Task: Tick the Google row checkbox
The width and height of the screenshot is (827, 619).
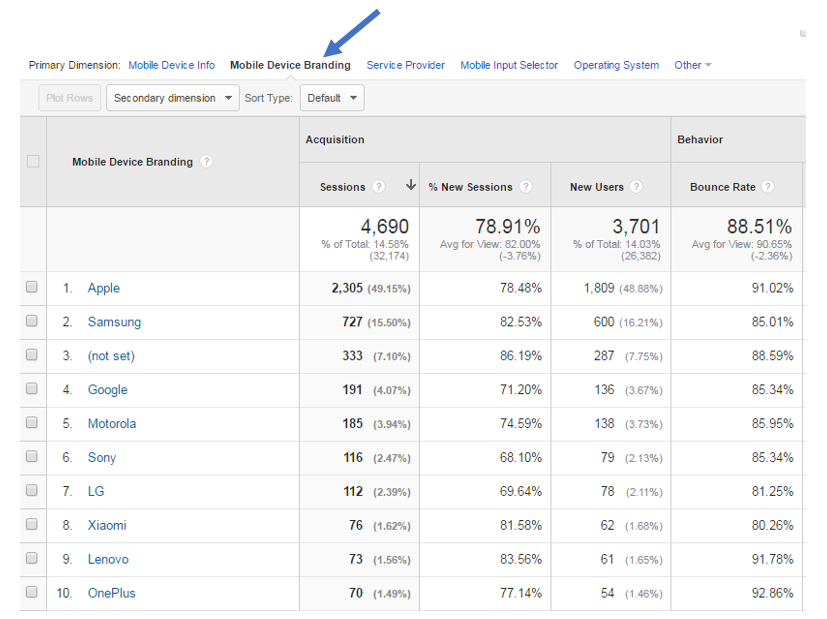Action: [x=32, y=389]
